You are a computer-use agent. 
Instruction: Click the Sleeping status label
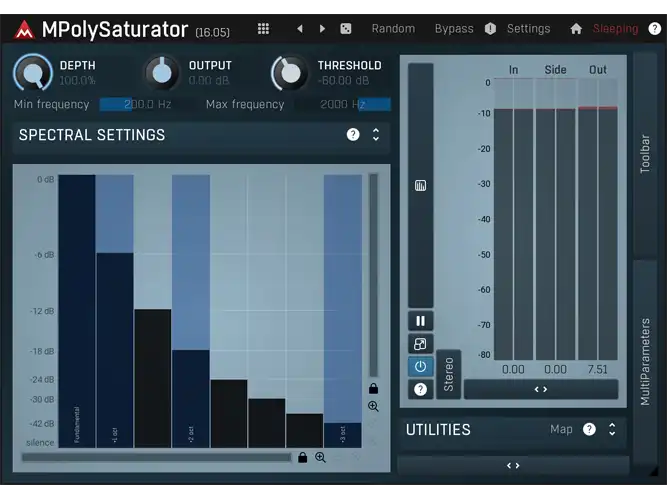(x=616, y=29)
